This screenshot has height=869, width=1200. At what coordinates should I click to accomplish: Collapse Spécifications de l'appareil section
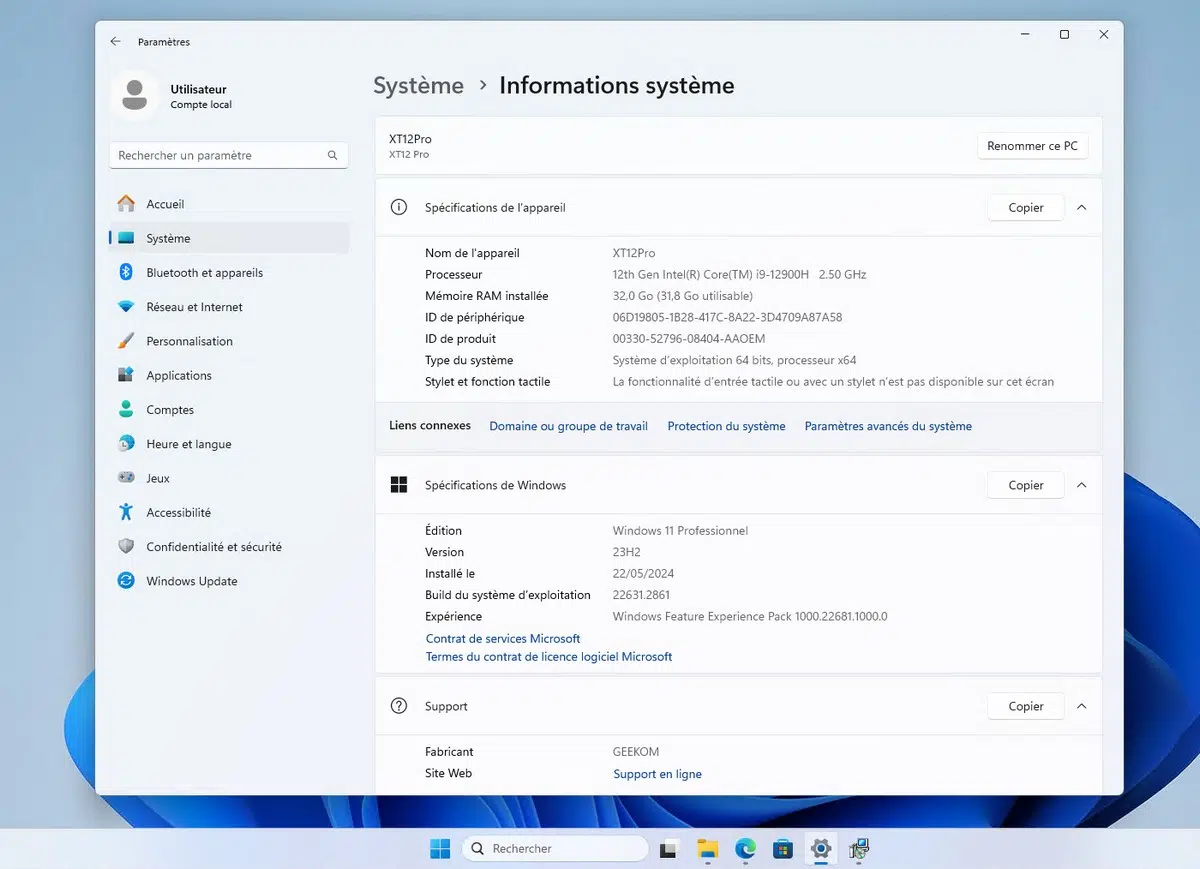(x=1081, y=208)
